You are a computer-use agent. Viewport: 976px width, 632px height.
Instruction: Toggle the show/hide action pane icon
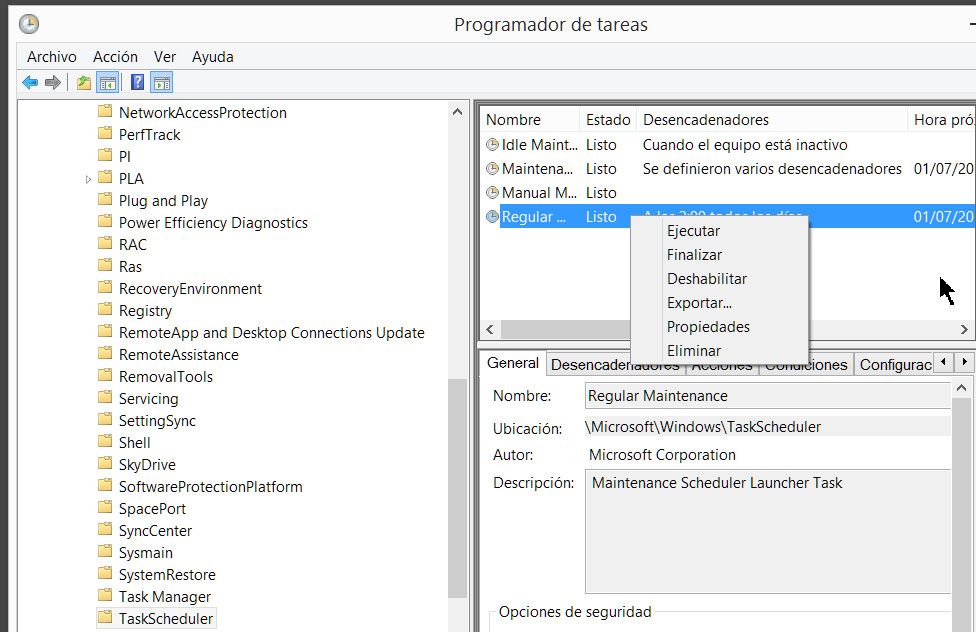click(x=162, y=82)
